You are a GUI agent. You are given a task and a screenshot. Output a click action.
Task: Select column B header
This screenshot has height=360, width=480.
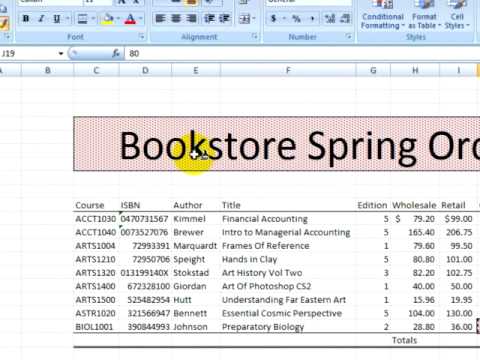coord(48,70)
